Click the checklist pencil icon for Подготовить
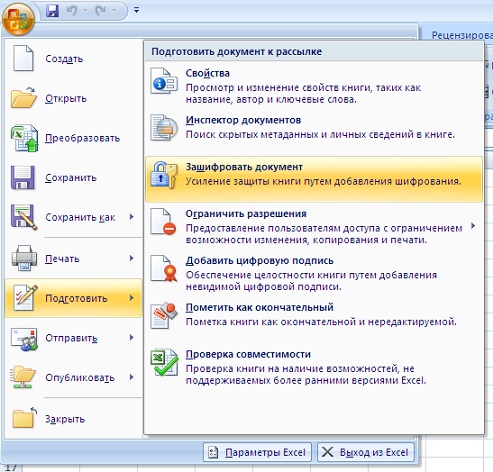Viewport: 493px width, 472px height. [x=25, y=298]
